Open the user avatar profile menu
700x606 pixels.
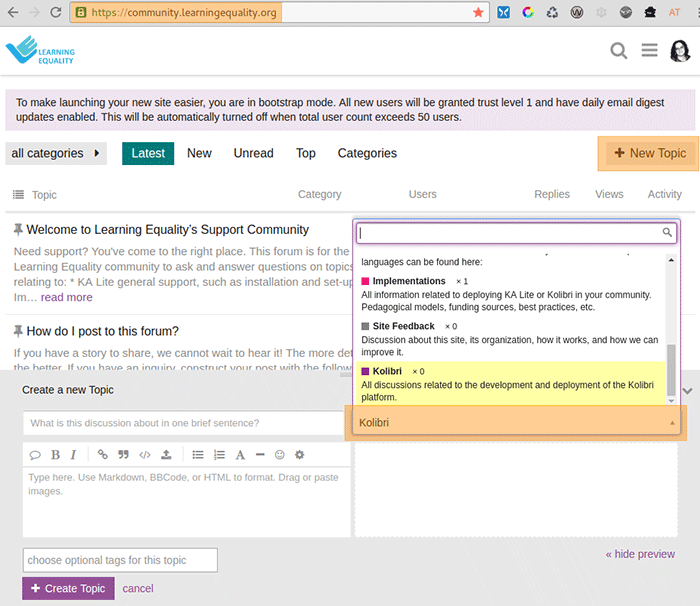click(x=680, y=50)
